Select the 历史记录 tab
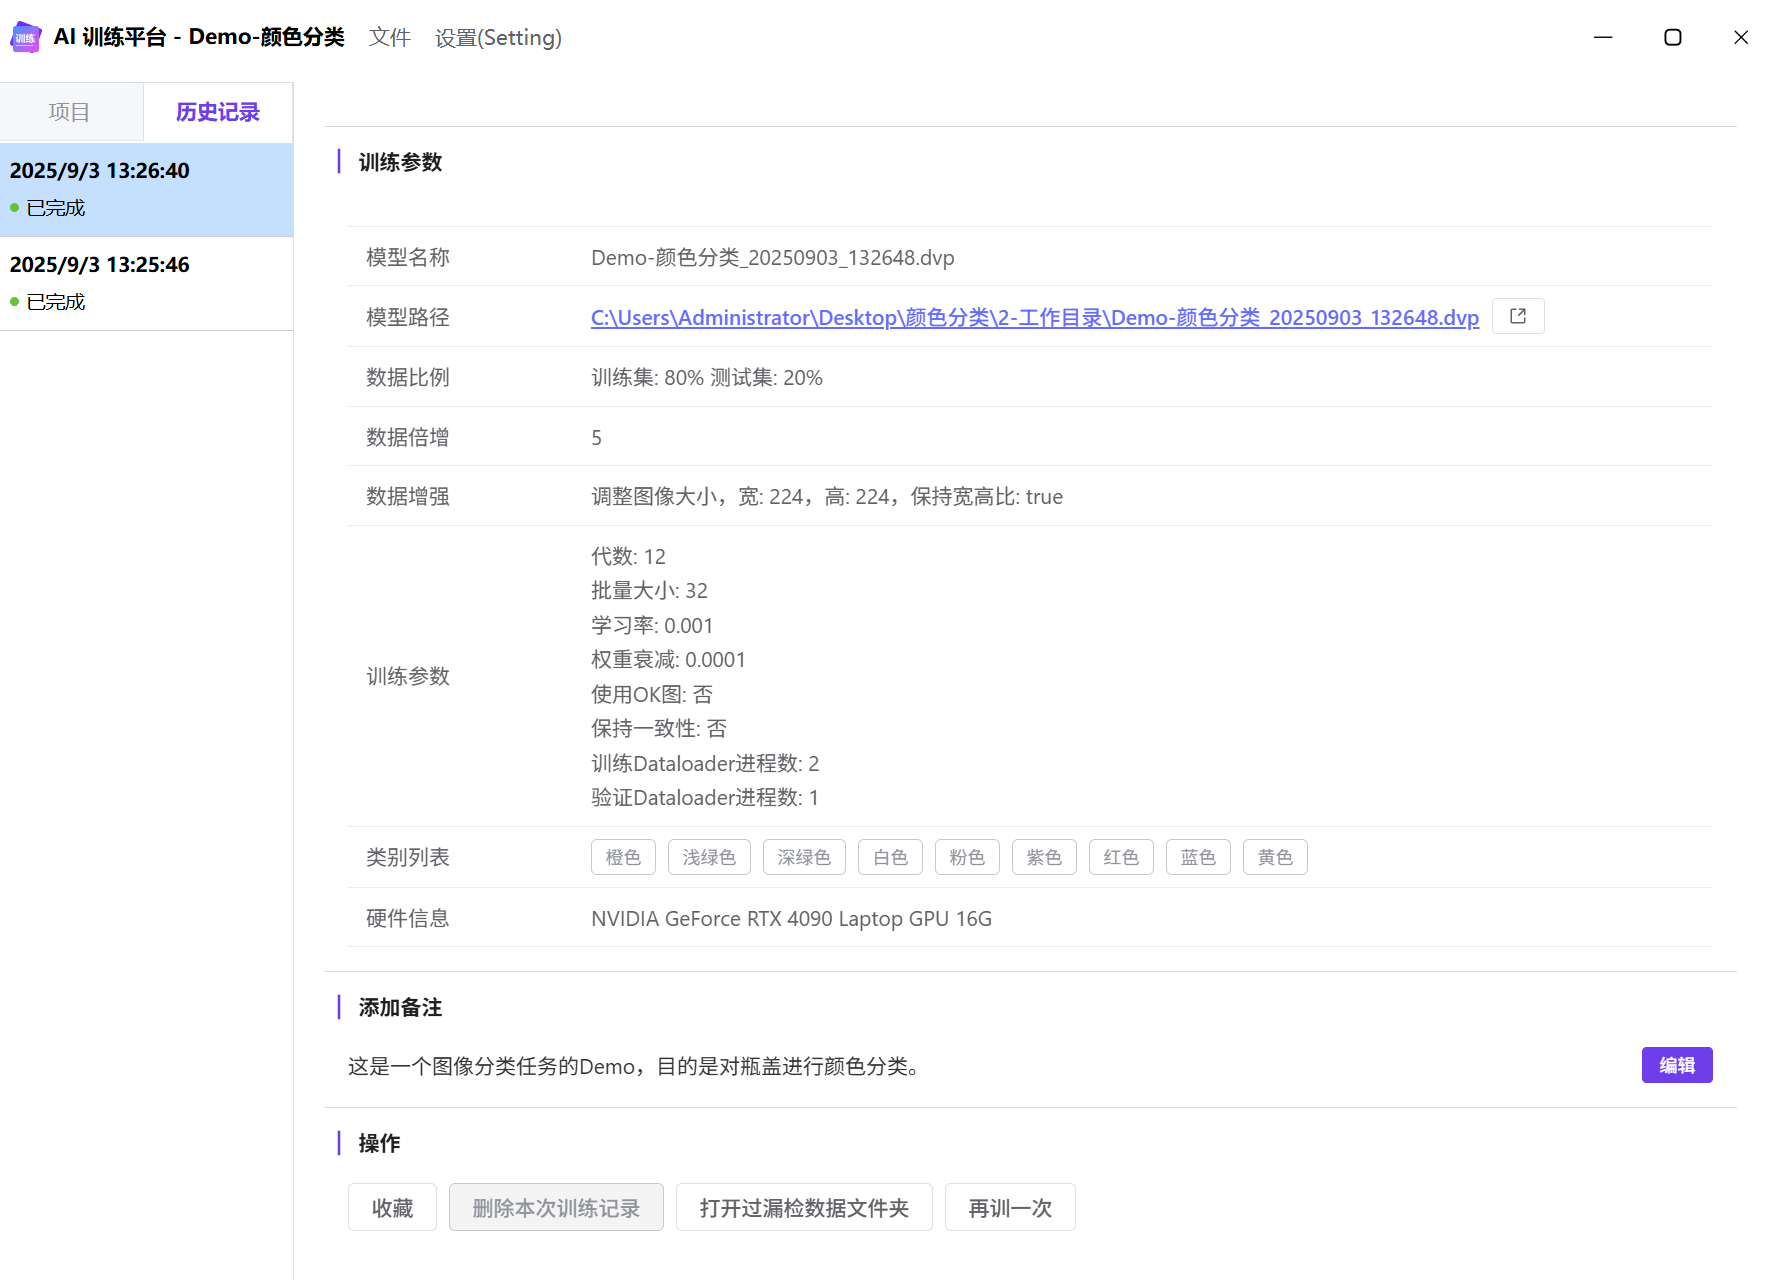Screen dimensions: 1766x1280 pyautogui.click(x=217, y=112)
